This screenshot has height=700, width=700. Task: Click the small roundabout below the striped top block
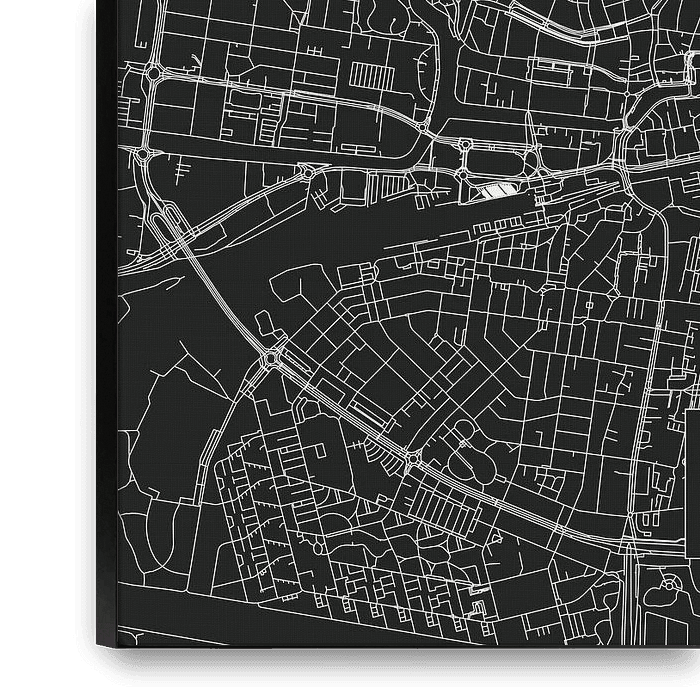[308, 172]
